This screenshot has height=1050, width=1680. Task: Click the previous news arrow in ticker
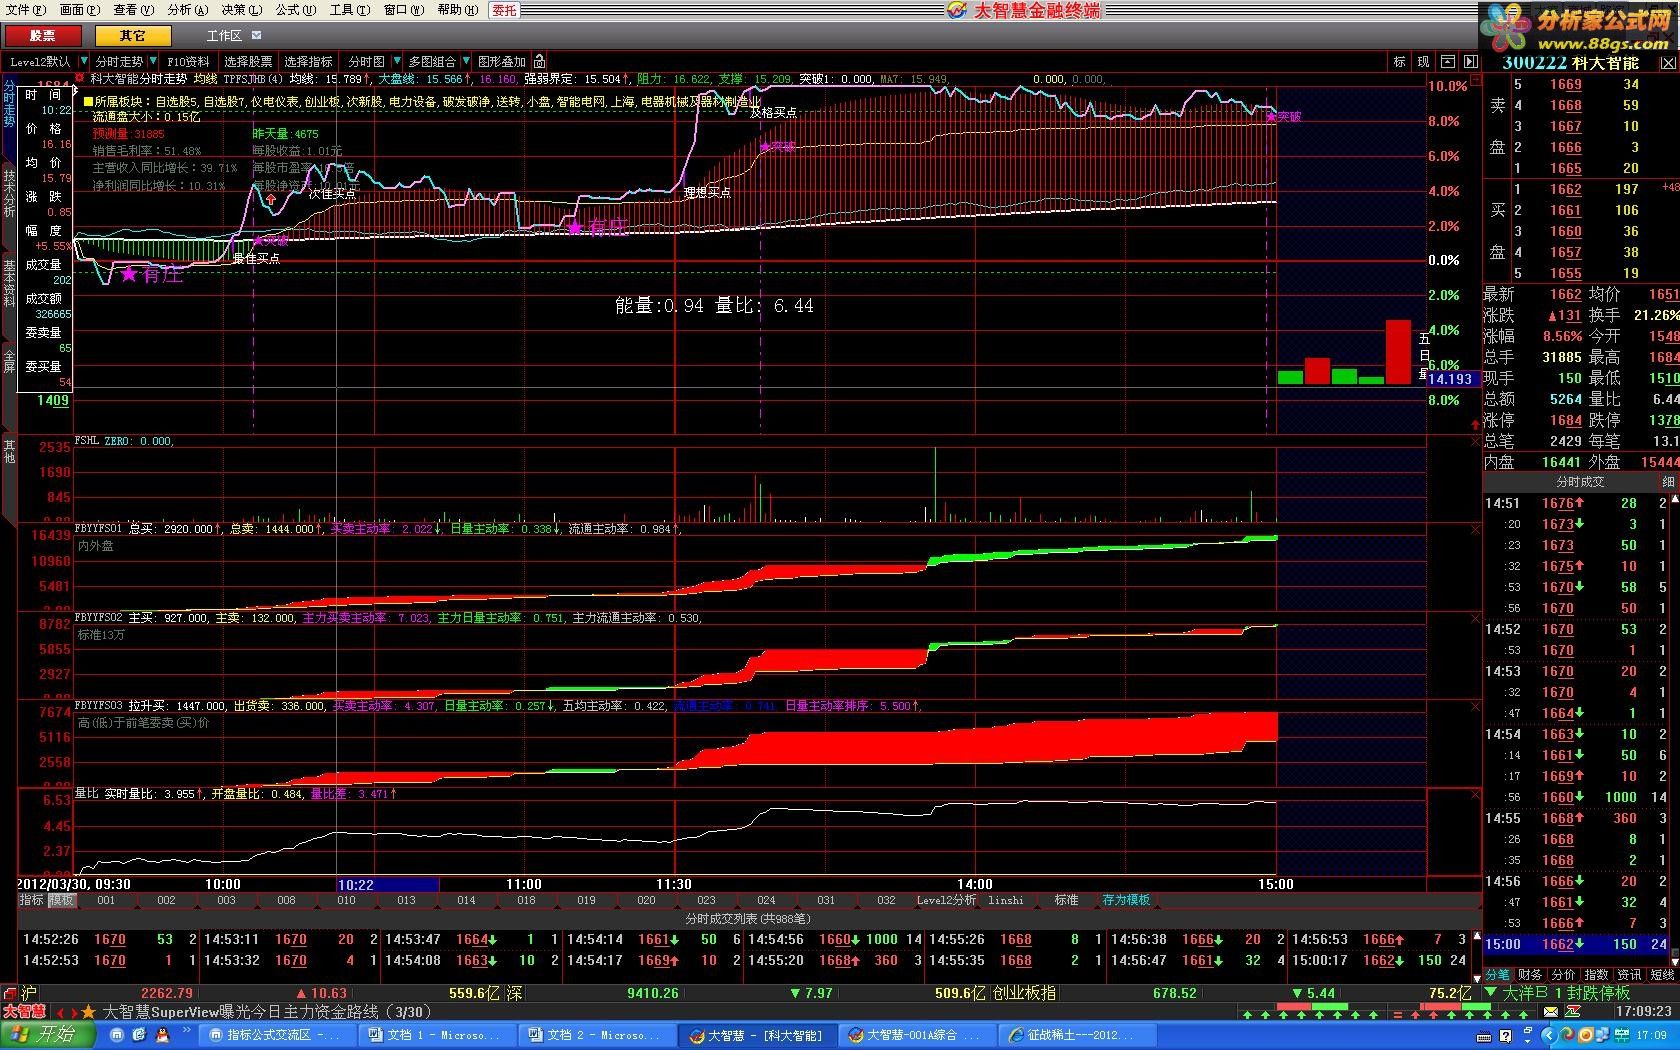59,1012
